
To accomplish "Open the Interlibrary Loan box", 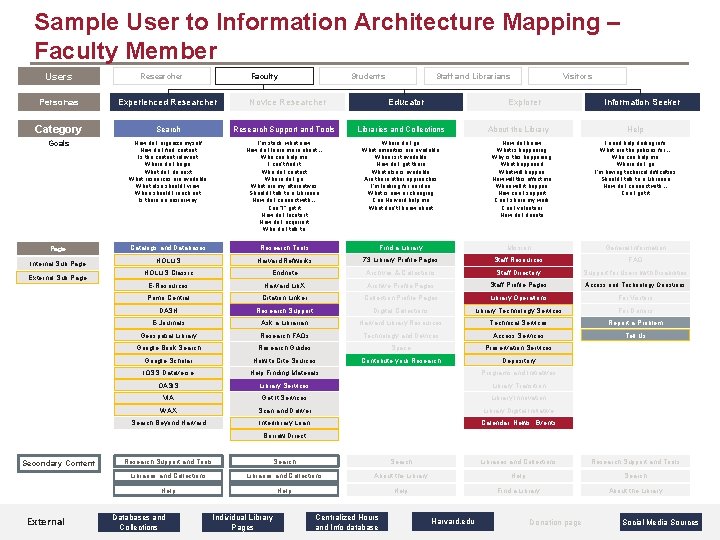I will [x=284, y=423].
